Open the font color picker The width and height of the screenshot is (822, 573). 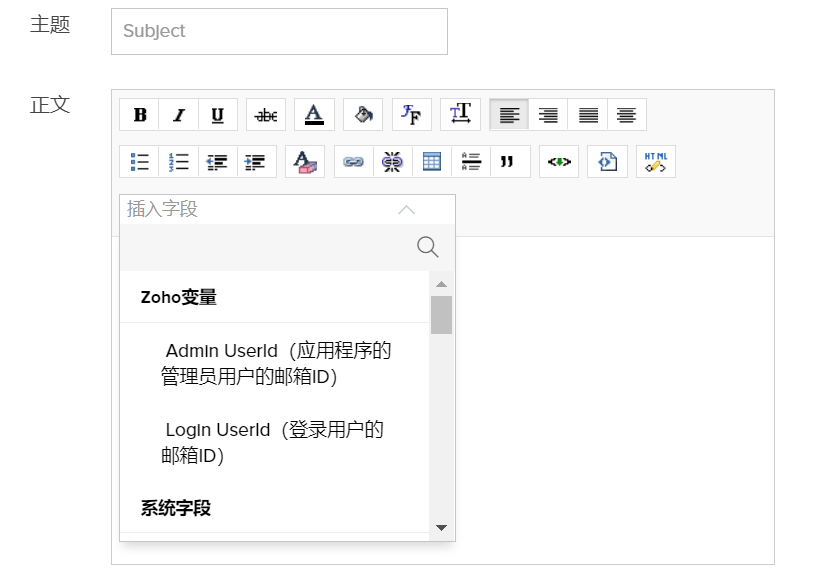(x=314, y=114)
